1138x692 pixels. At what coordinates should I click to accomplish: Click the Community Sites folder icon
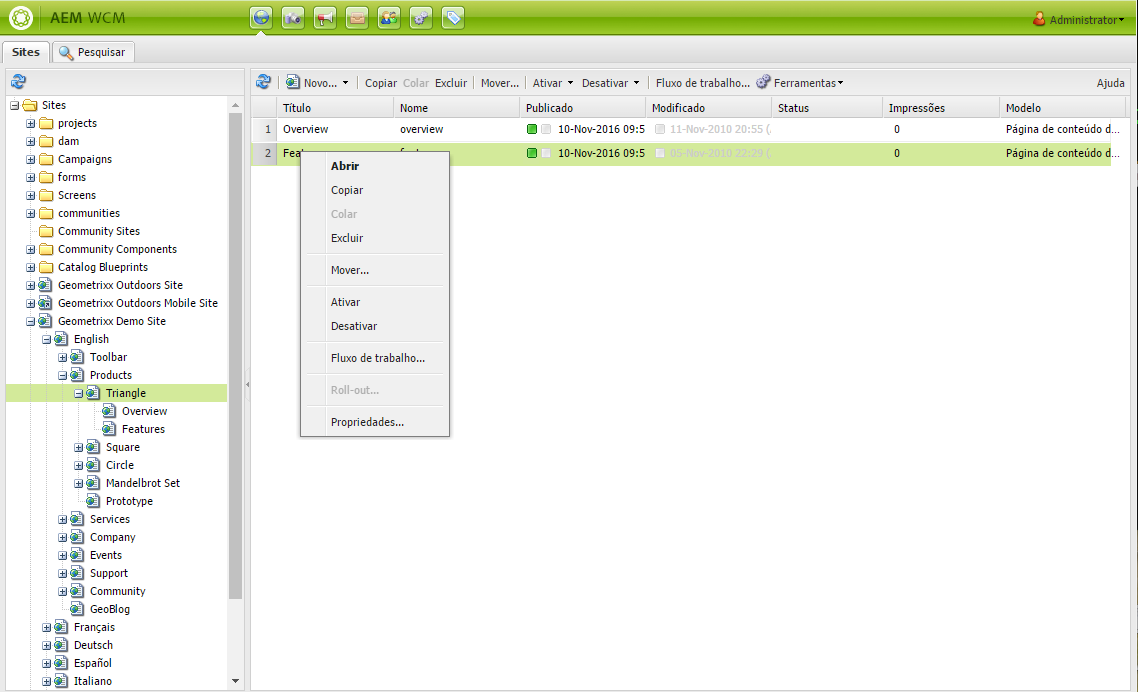click(x=46, y=231)
